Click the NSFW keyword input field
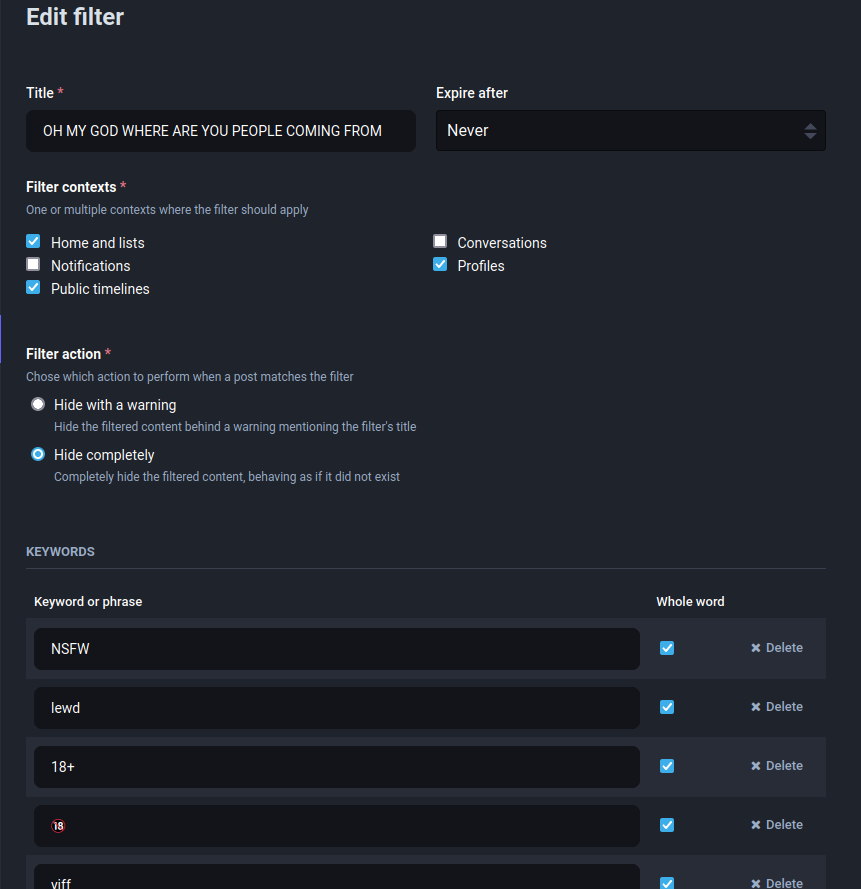The height and width of the screenshot is (889, 861). [x=336, y=649]
